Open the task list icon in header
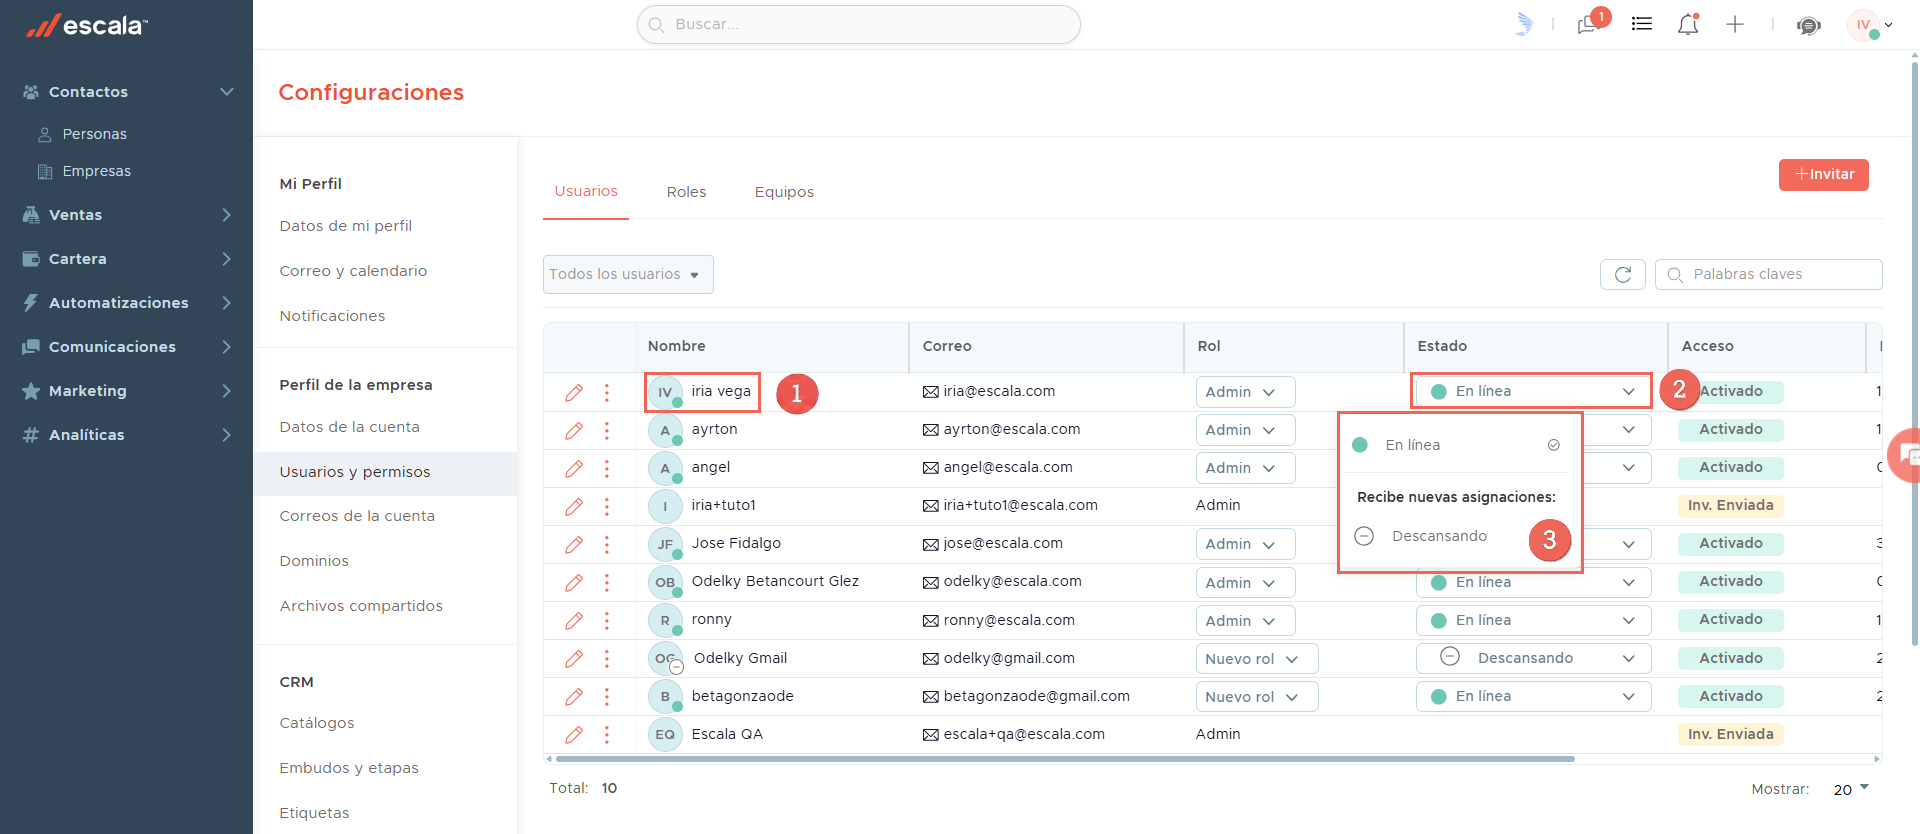This screenshot has height=834, width=1920. (1642, 24)
